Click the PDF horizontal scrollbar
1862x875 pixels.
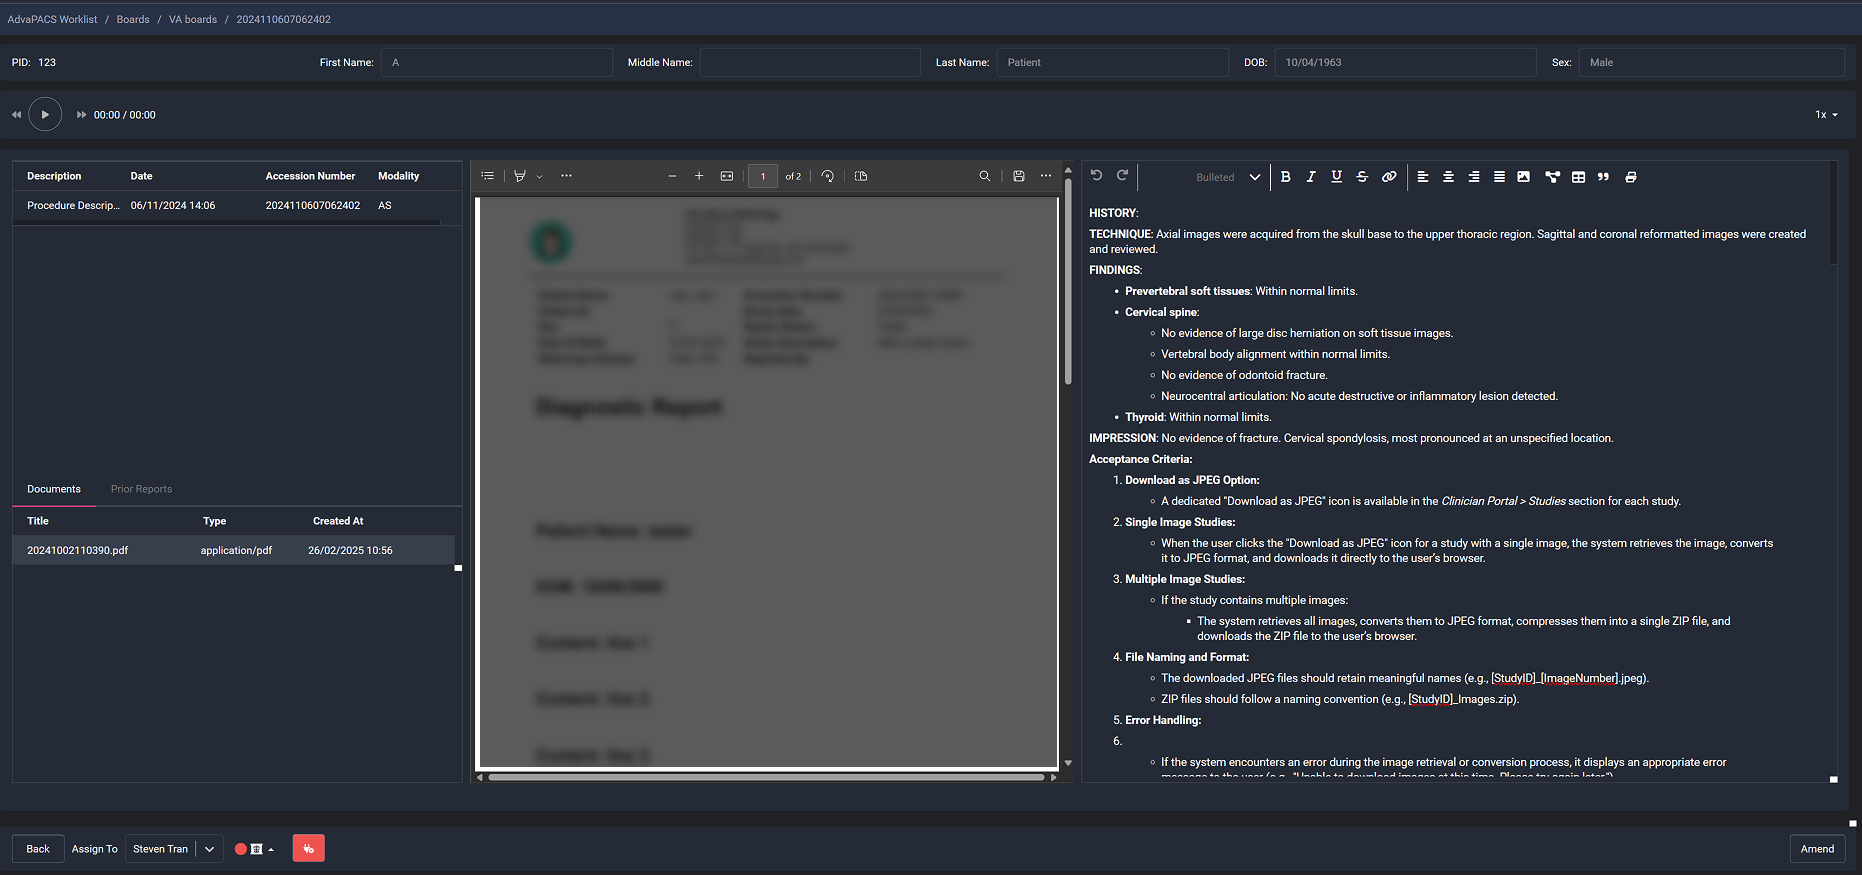tap(766, 777)
